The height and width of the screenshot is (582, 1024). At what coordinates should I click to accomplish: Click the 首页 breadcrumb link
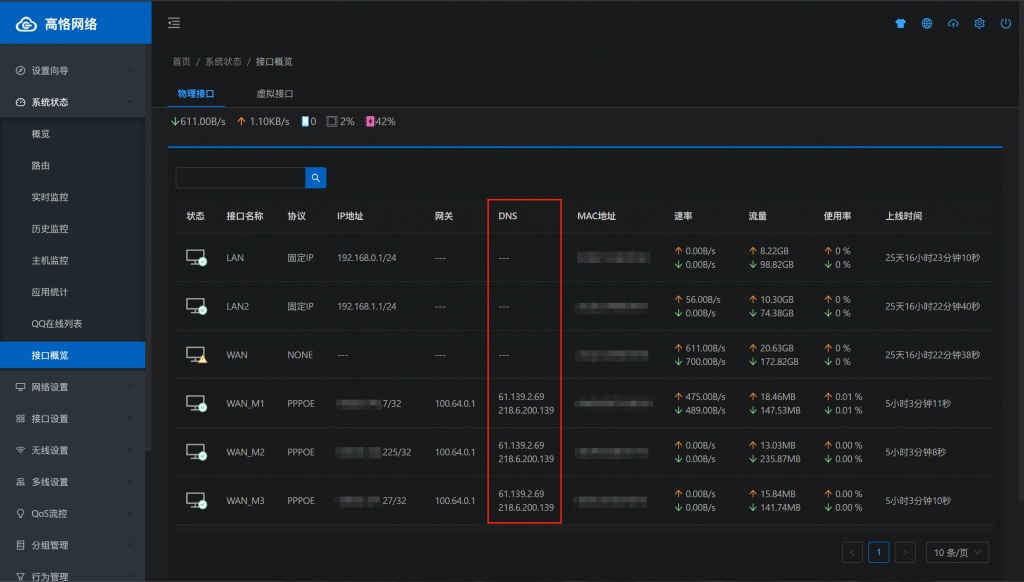click(x=181, y=62)
